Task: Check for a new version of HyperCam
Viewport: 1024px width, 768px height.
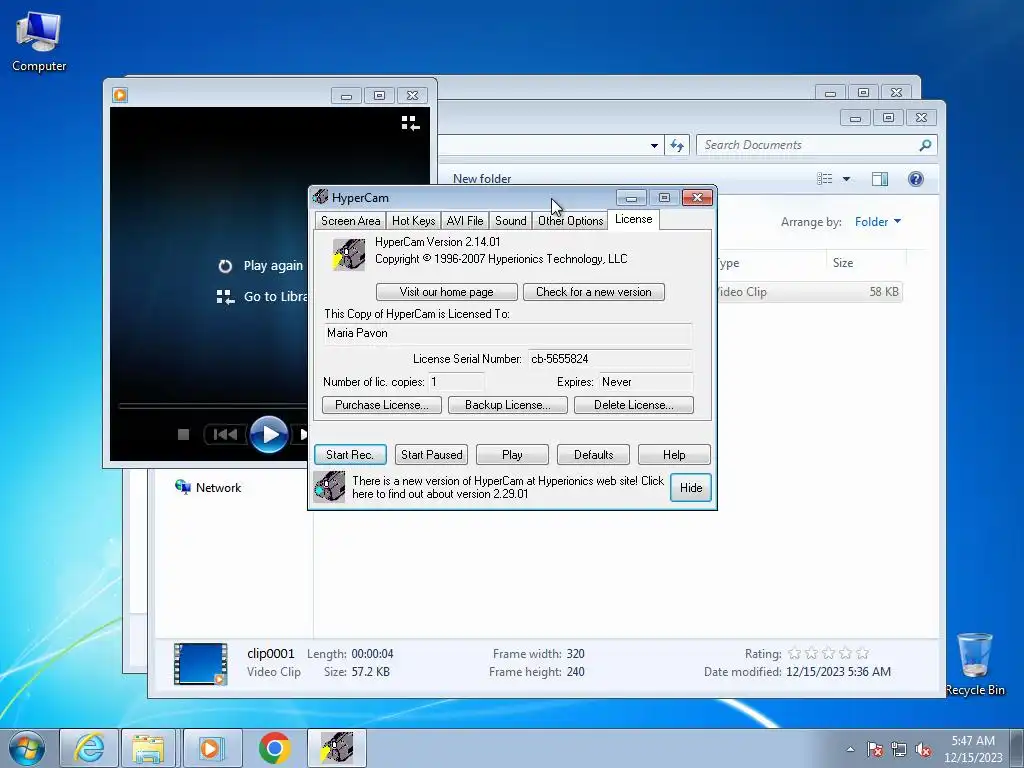Action: pos(594,292)
